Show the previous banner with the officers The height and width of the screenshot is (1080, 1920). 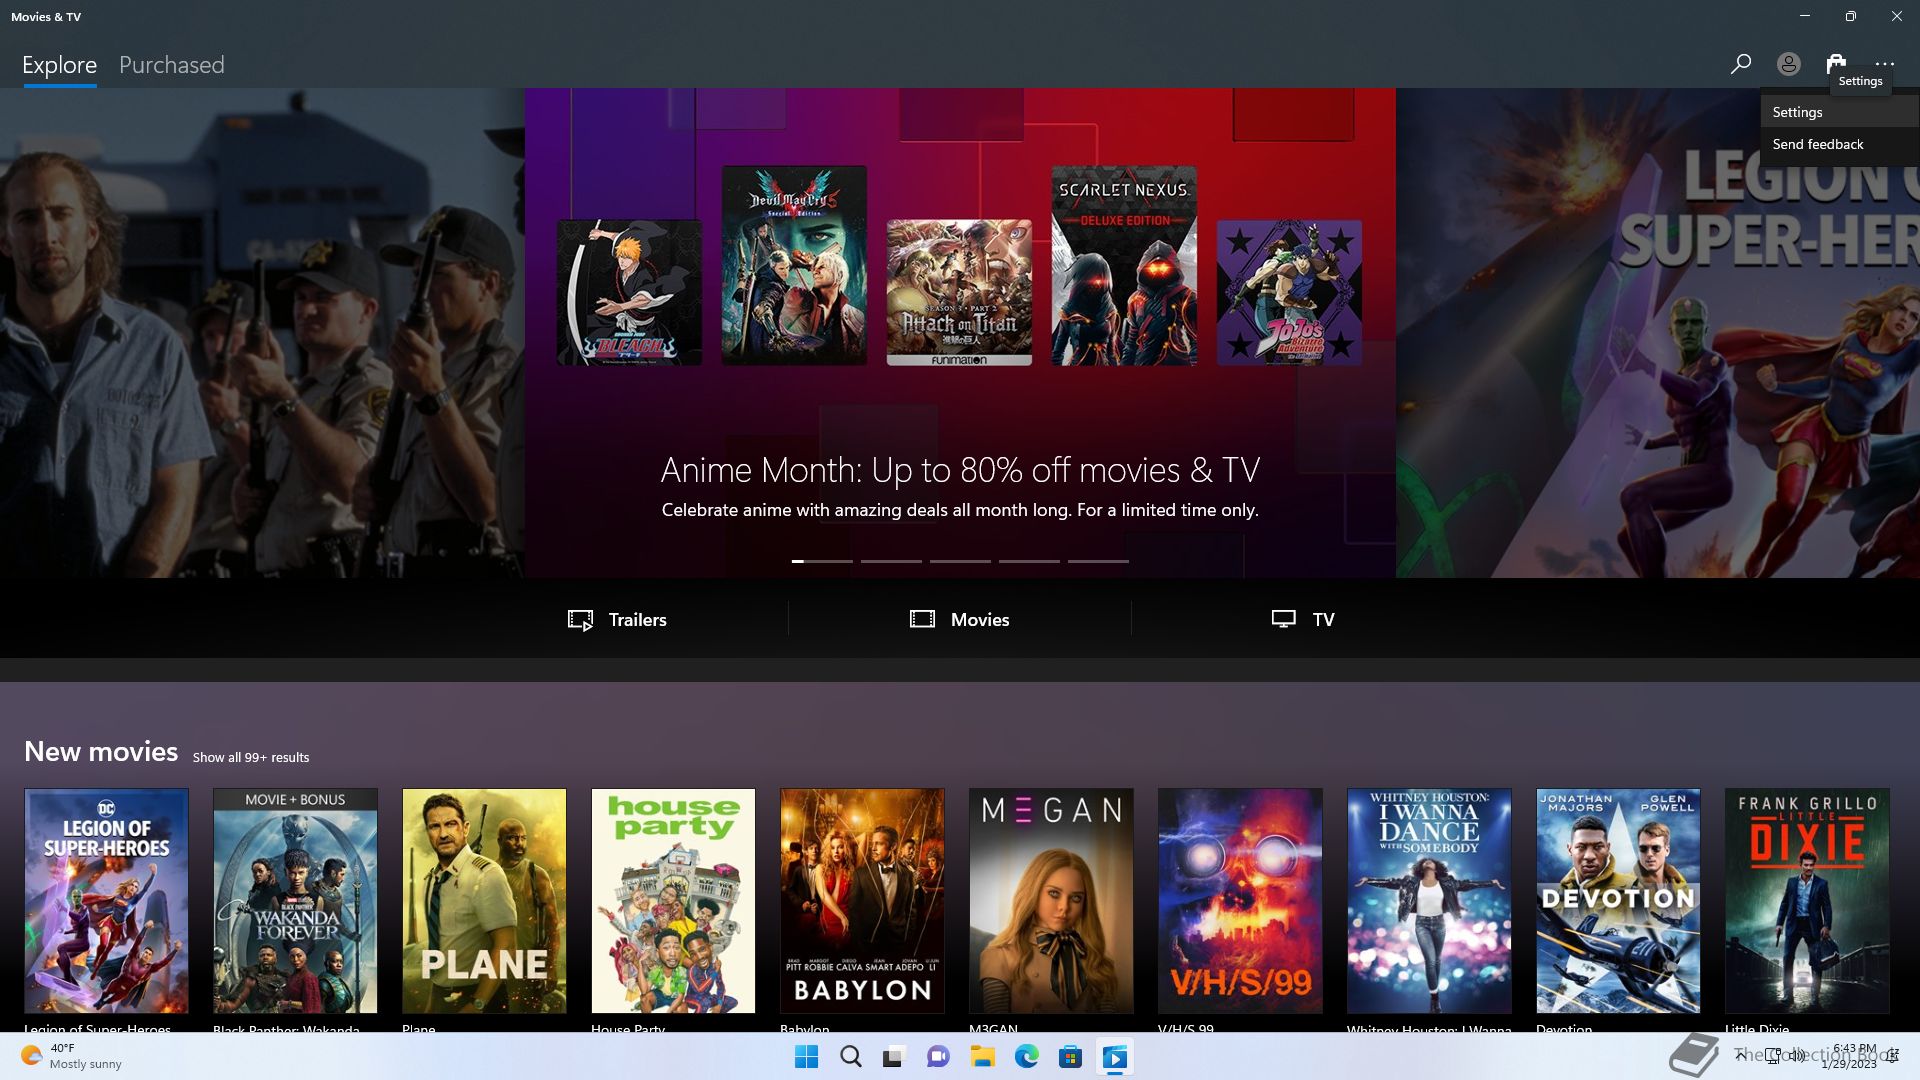pos(262,333)
